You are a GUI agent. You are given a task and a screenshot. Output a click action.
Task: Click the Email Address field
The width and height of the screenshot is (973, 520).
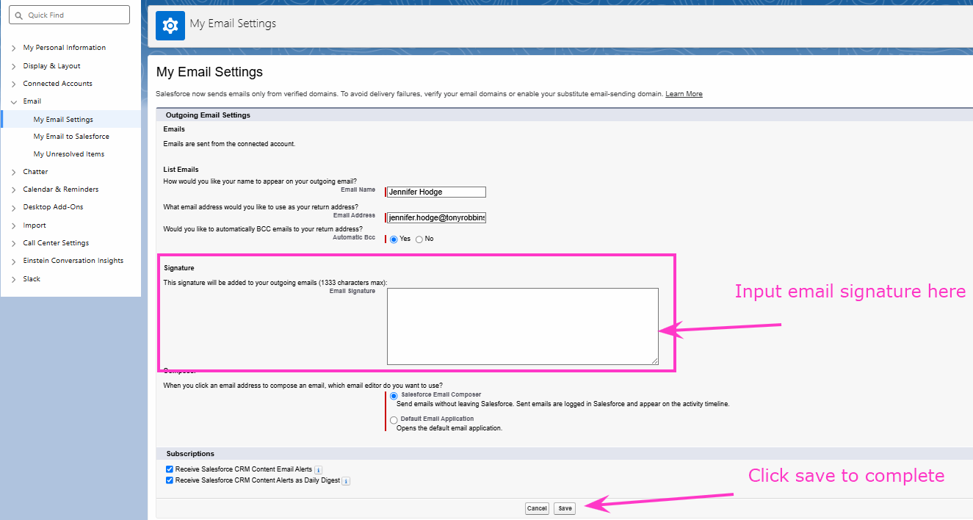[x=436, y=218]
